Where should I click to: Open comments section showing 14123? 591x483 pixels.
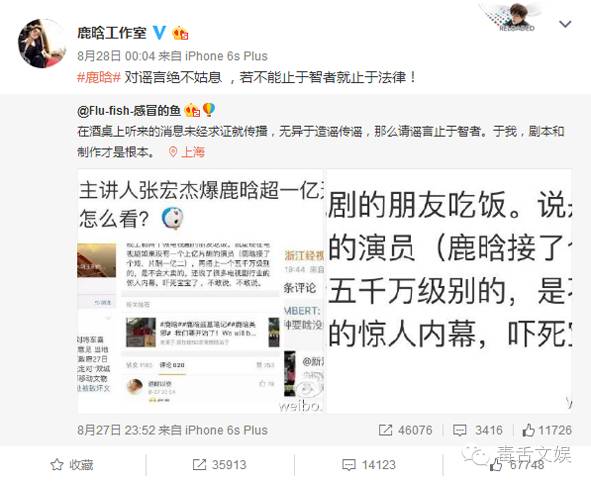click(x=369, y=465)
